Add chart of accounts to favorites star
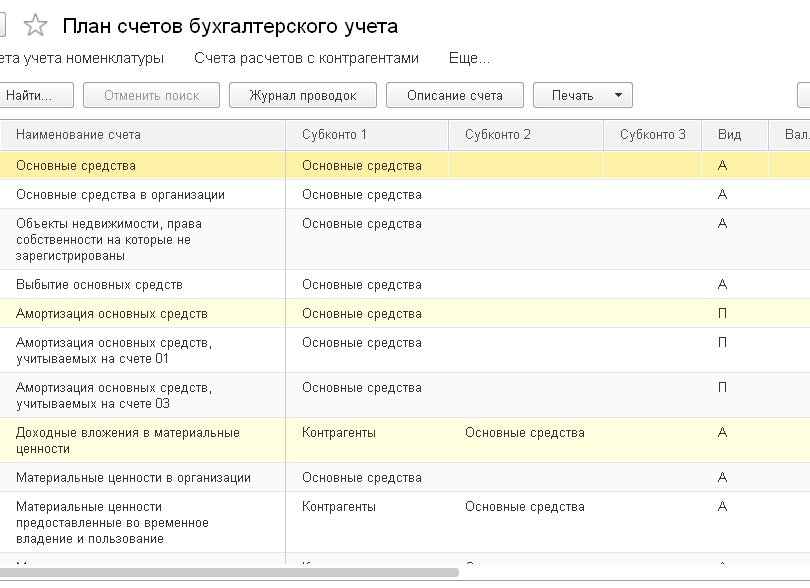810x588 pixels. coord(35,25)
